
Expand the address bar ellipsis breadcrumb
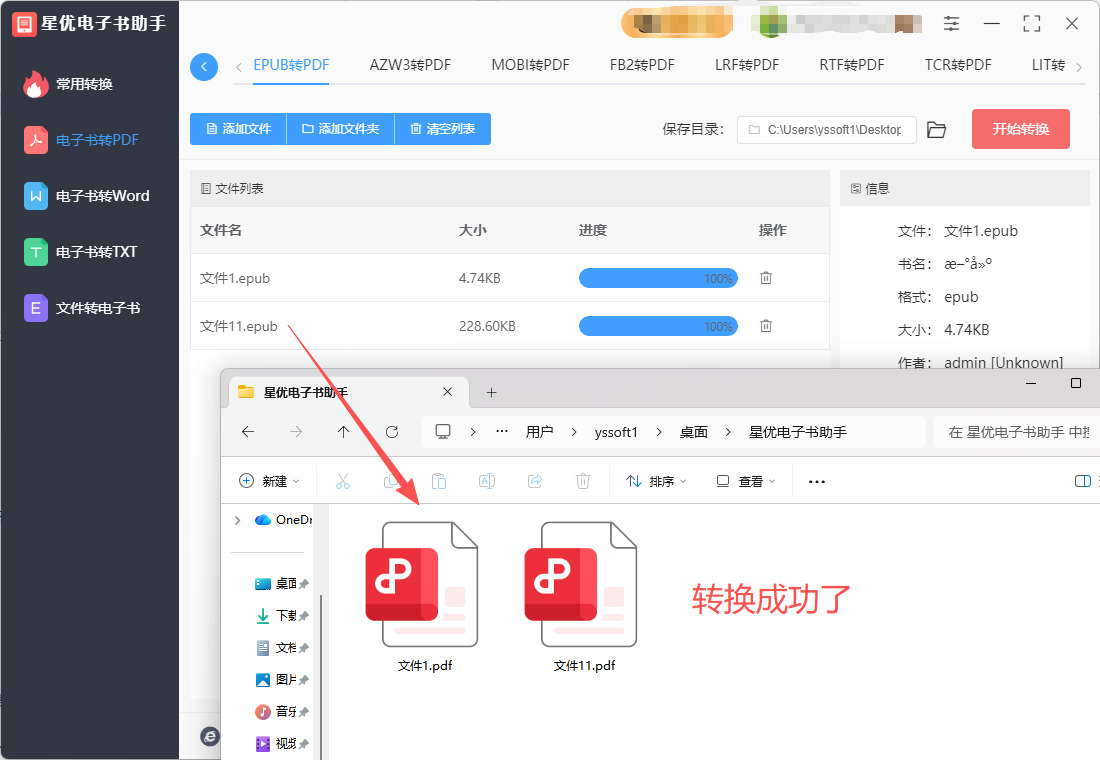tap(502, 432)
